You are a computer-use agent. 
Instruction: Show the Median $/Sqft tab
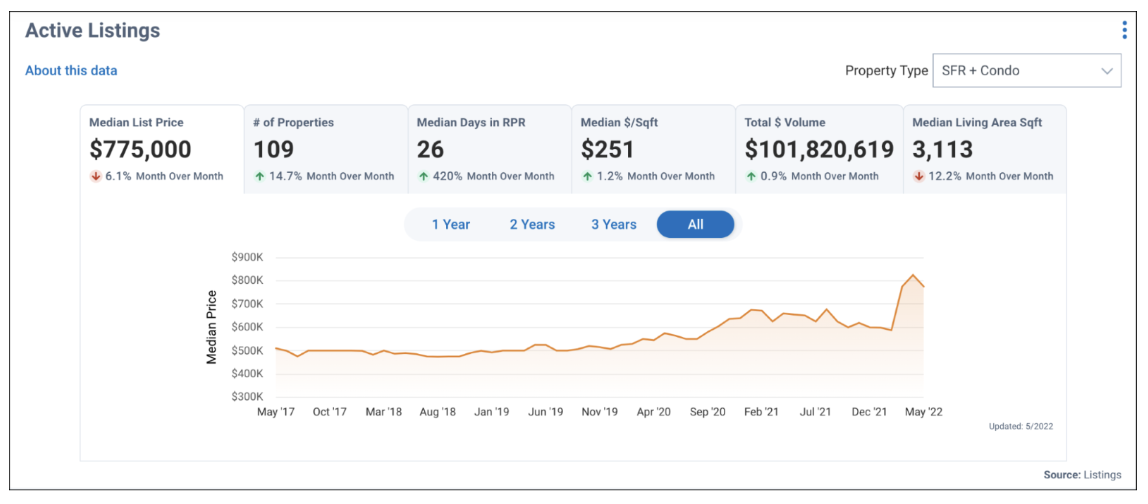pyautogui.click(x=653, y=149)
